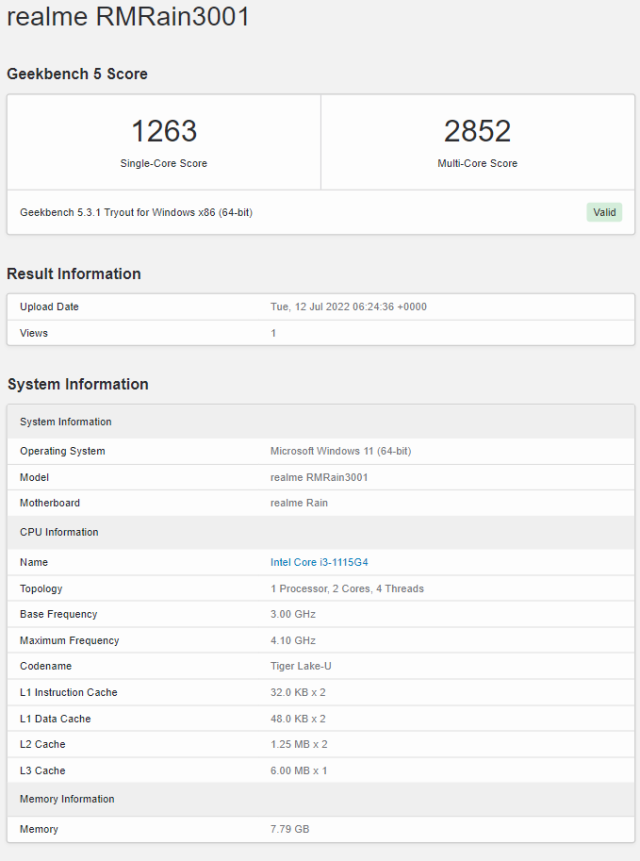Image resolution: width=640 pixels, height=861 pixels.
Task: Click the bold System Information section heading
Action: pos(78,384)
